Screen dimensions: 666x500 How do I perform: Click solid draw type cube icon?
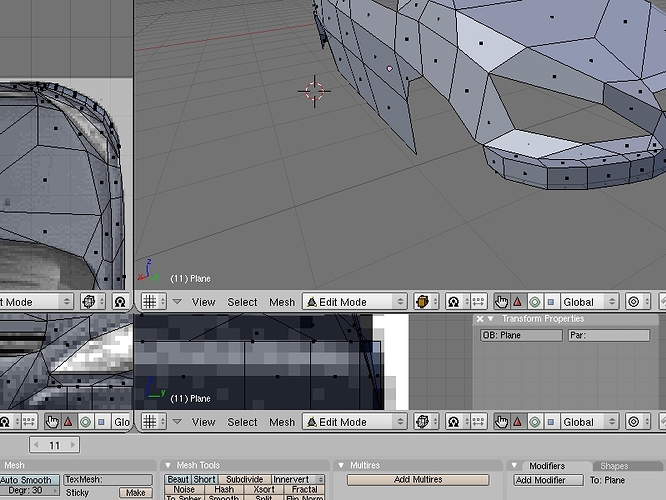tap(426, 302)
